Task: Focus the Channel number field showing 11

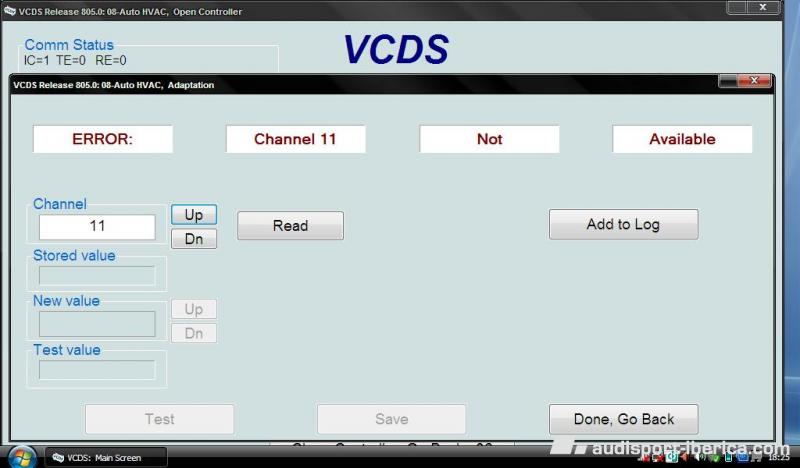Action: (97, 227)
